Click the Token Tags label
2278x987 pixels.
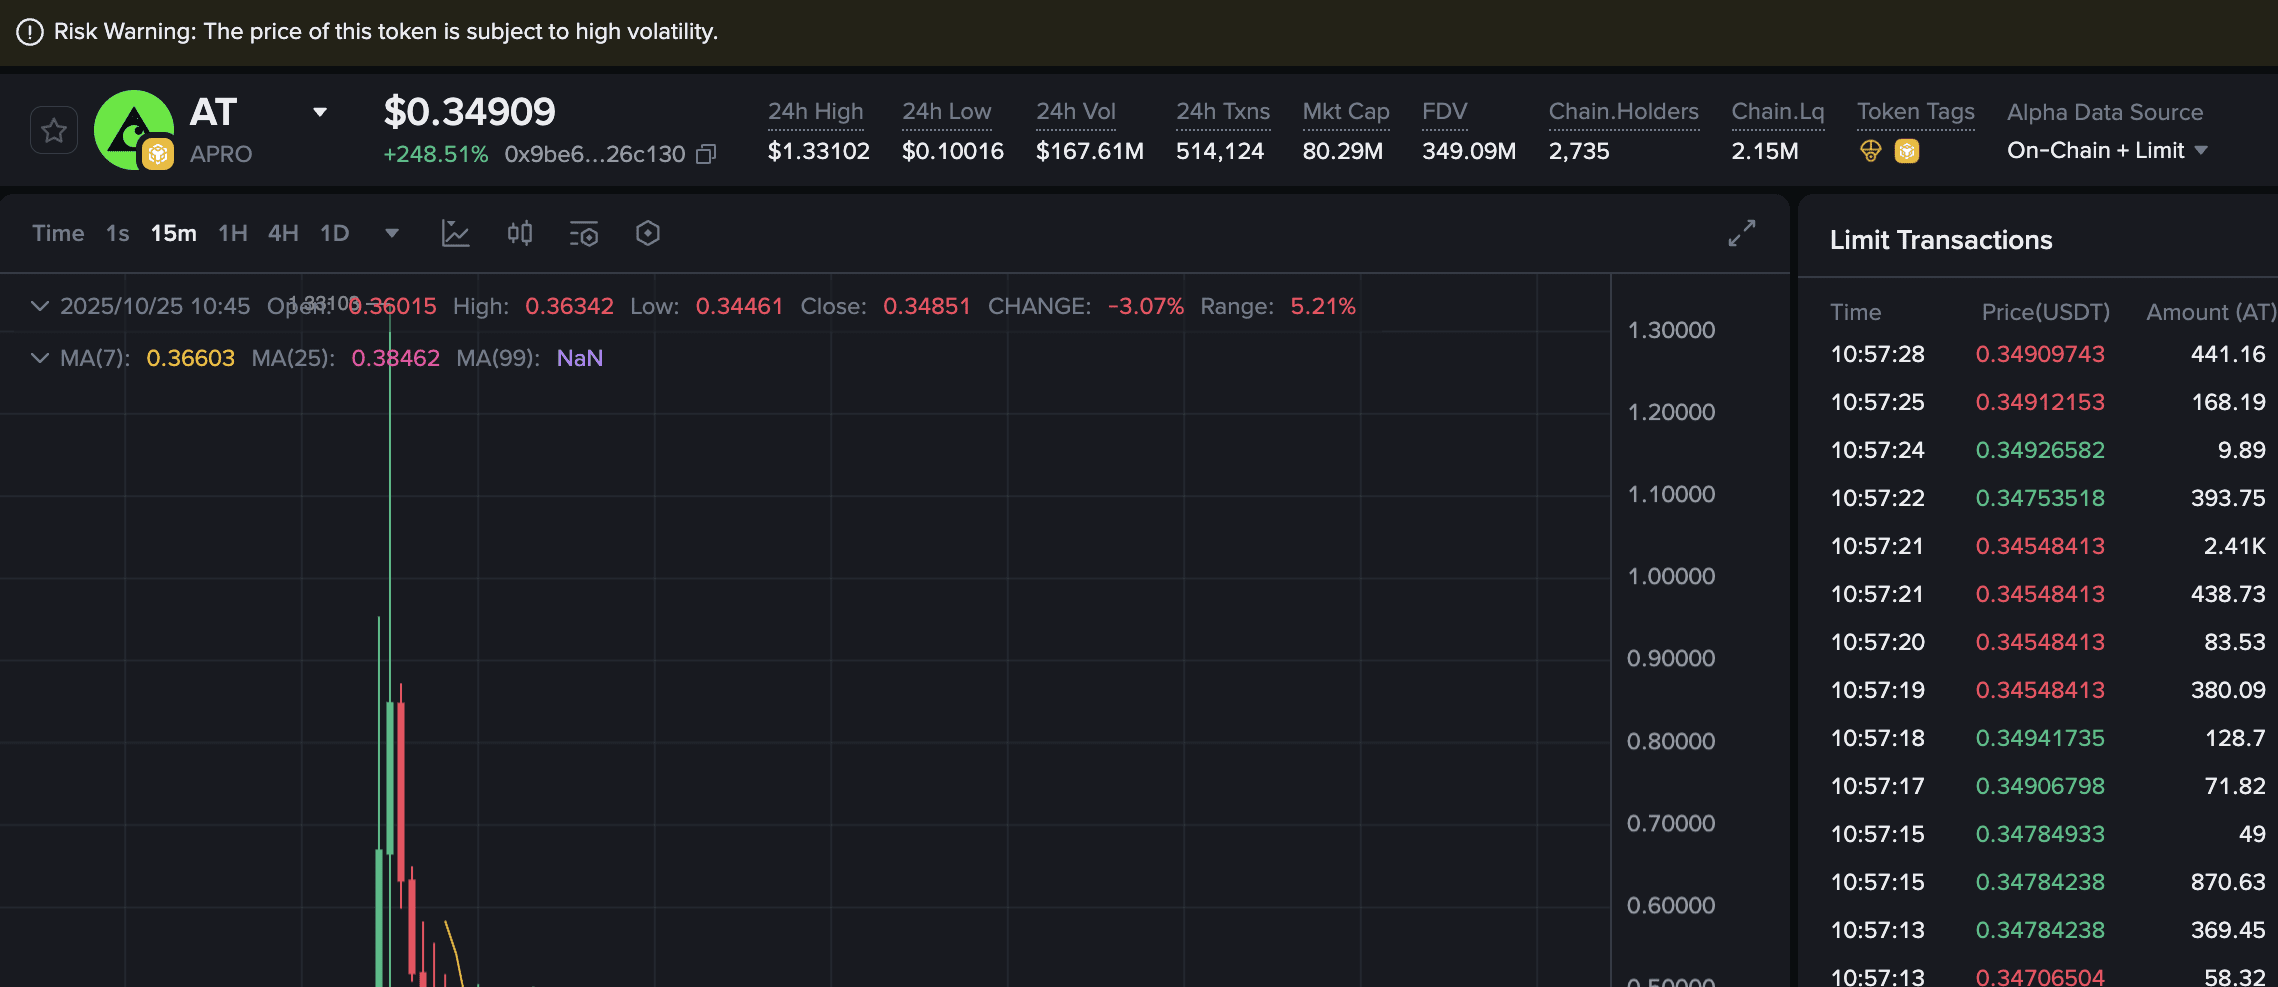(1916, 112)
